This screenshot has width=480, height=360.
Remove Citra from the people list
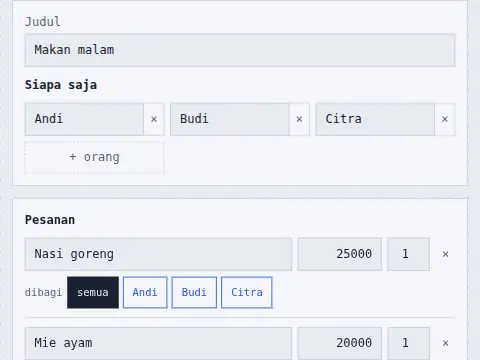coord(445,119)
